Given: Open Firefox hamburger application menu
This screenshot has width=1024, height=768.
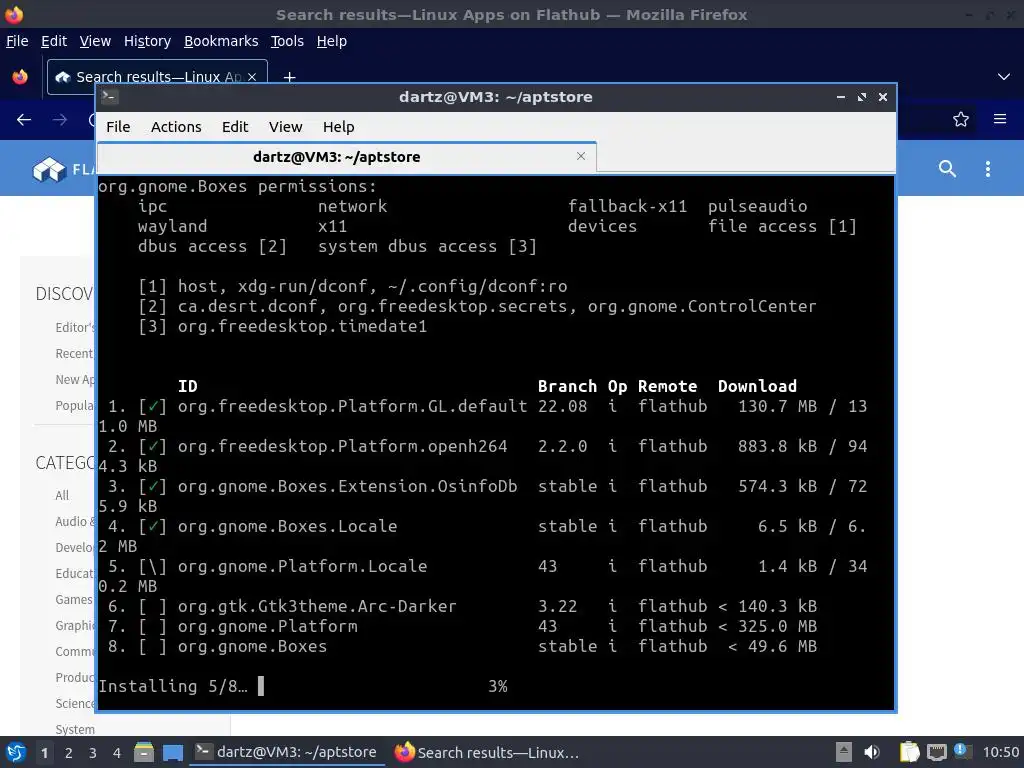Looking at the screenshot, I should [x=1000, y=120].
